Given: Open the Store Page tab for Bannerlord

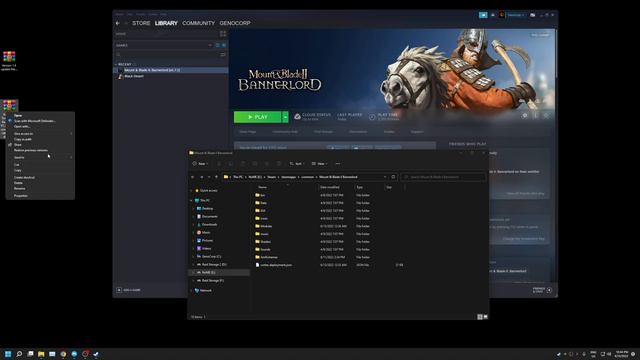Looking at the screenshot, I should [248, 132].
